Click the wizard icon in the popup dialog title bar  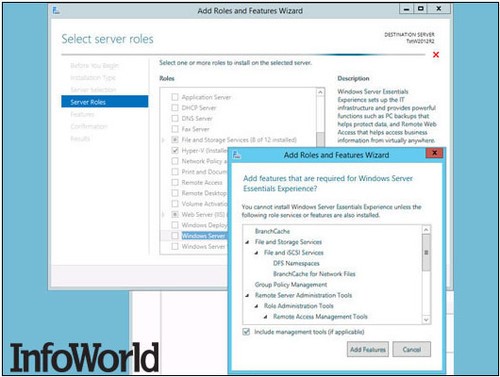(x=237, y=155)
